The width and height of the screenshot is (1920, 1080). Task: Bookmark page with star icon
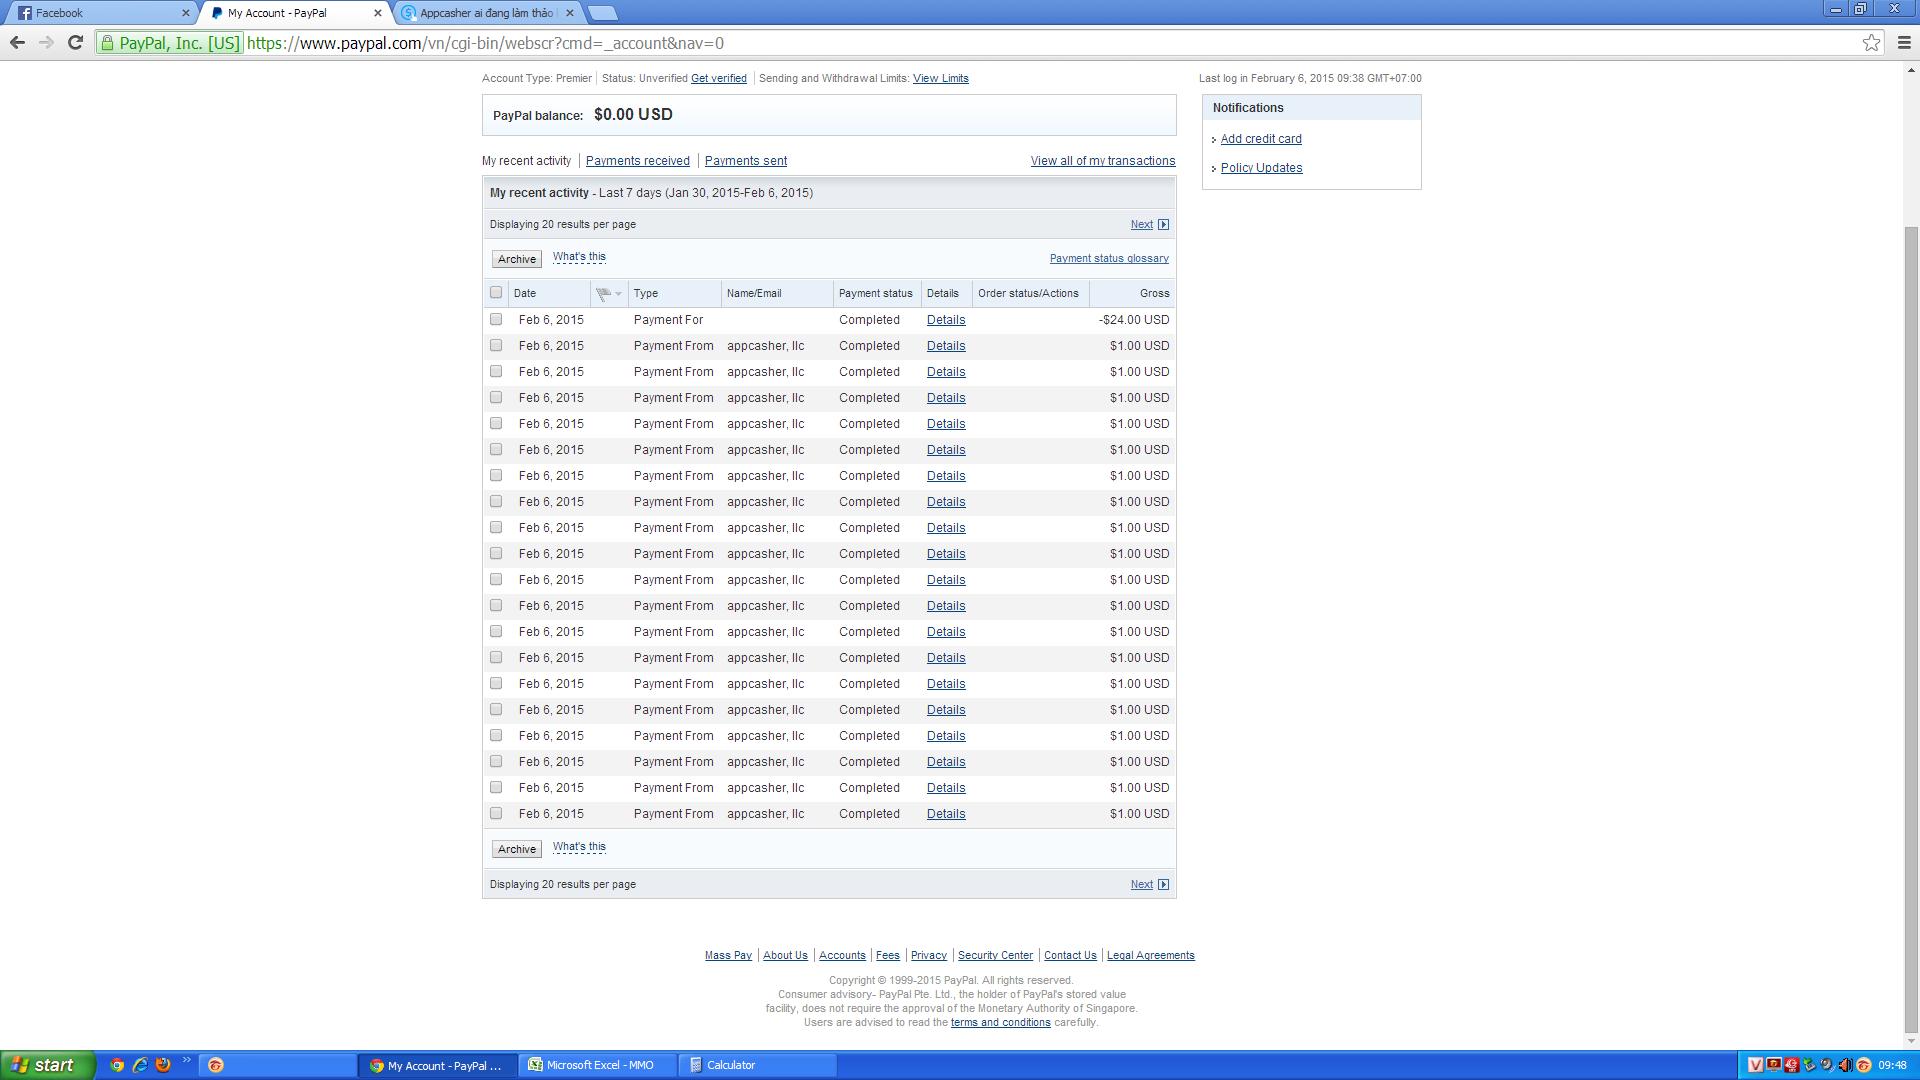click(1871, 42)
